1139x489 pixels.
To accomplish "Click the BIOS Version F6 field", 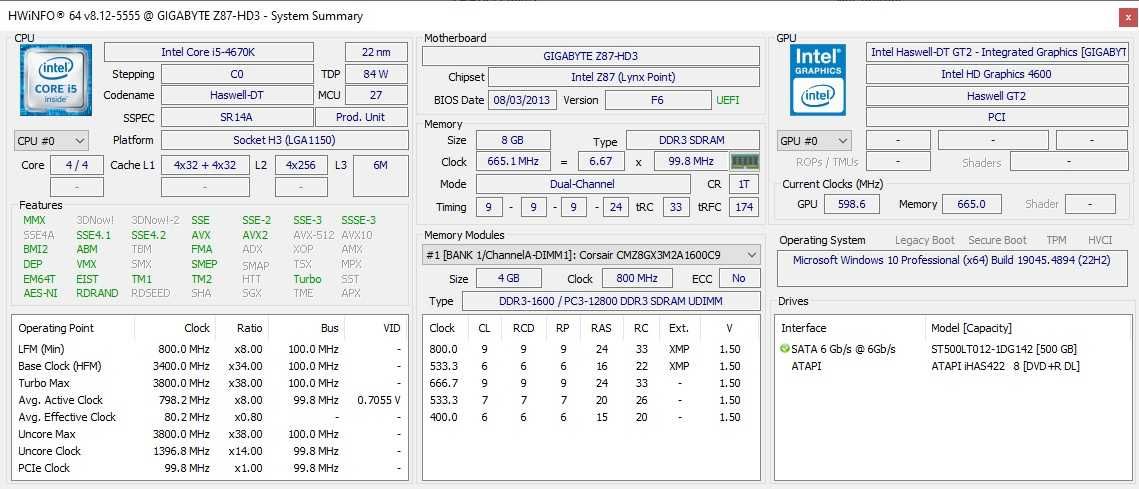I will click(x=657, y=100).
